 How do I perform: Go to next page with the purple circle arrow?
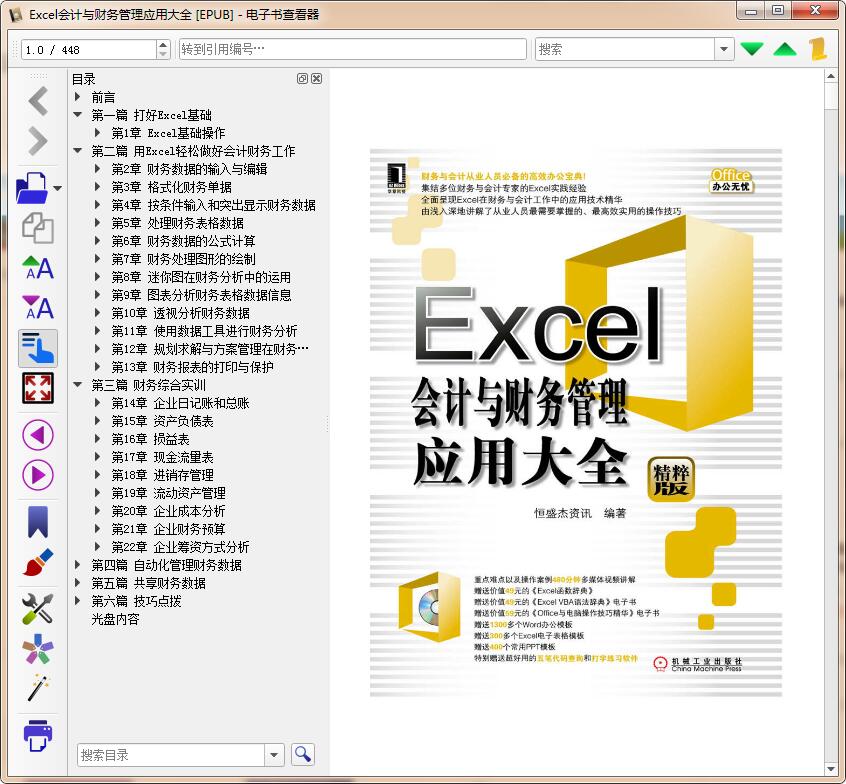38,475
